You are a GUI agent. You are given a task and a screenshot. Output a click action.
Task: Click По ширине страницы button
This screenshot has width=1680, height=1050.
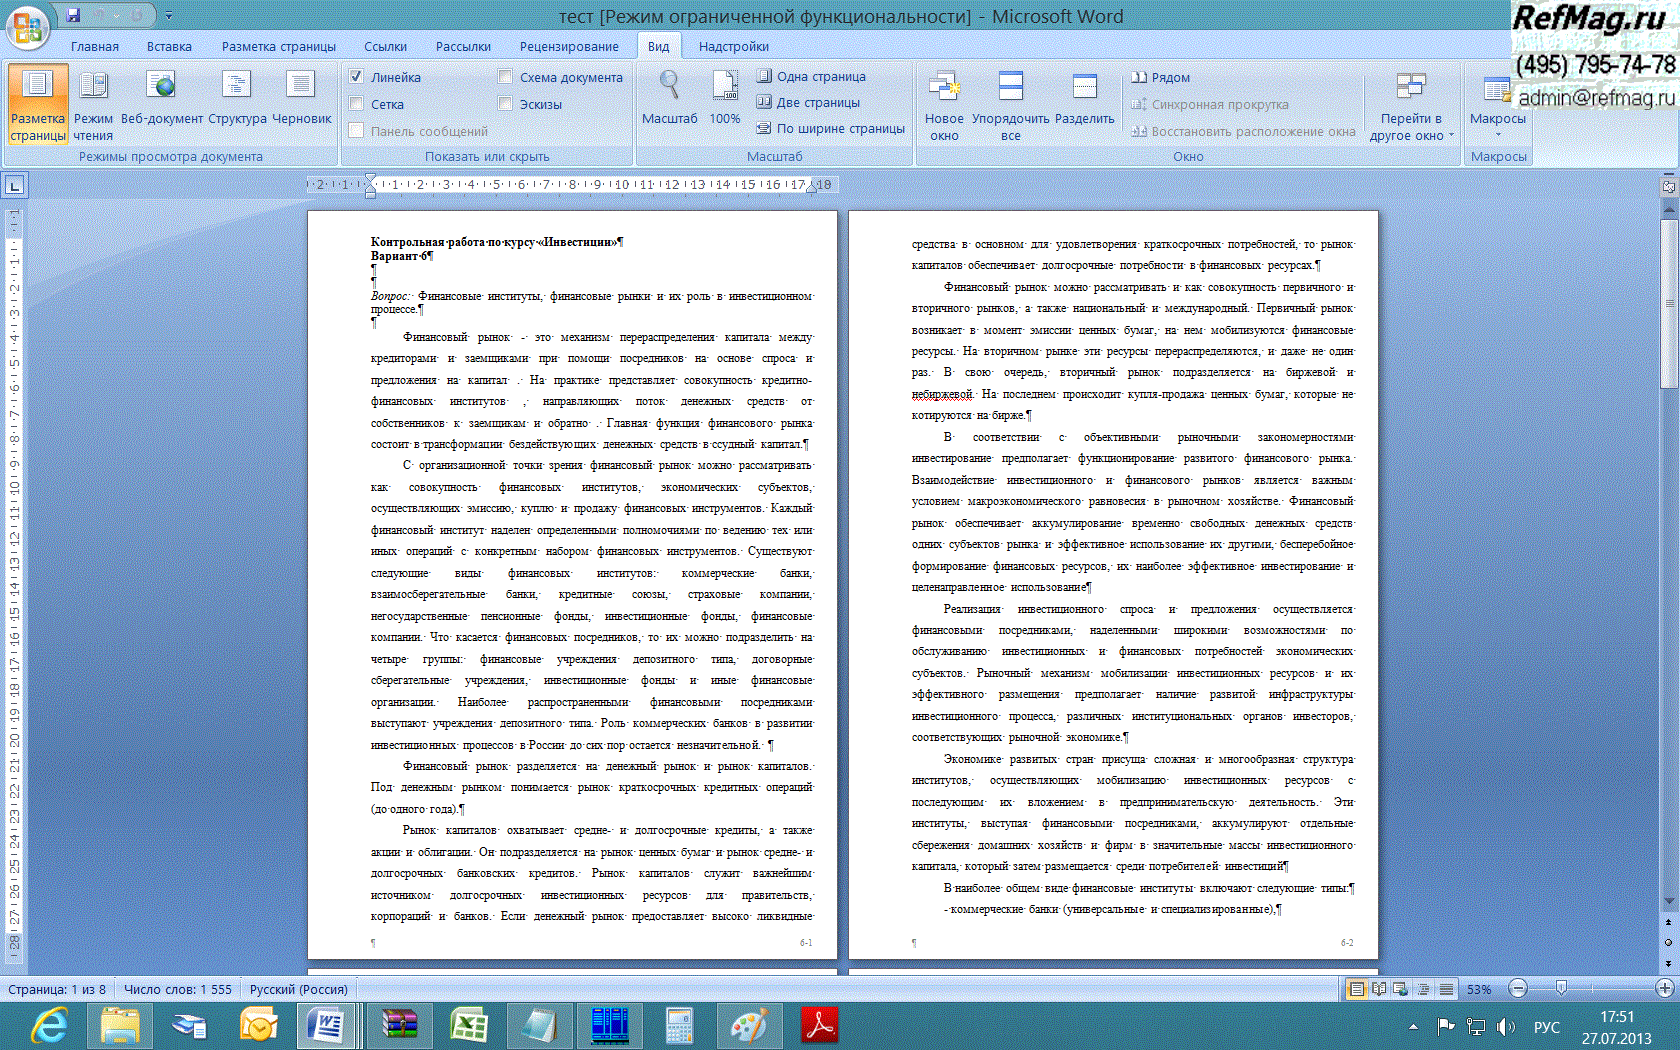830,128
